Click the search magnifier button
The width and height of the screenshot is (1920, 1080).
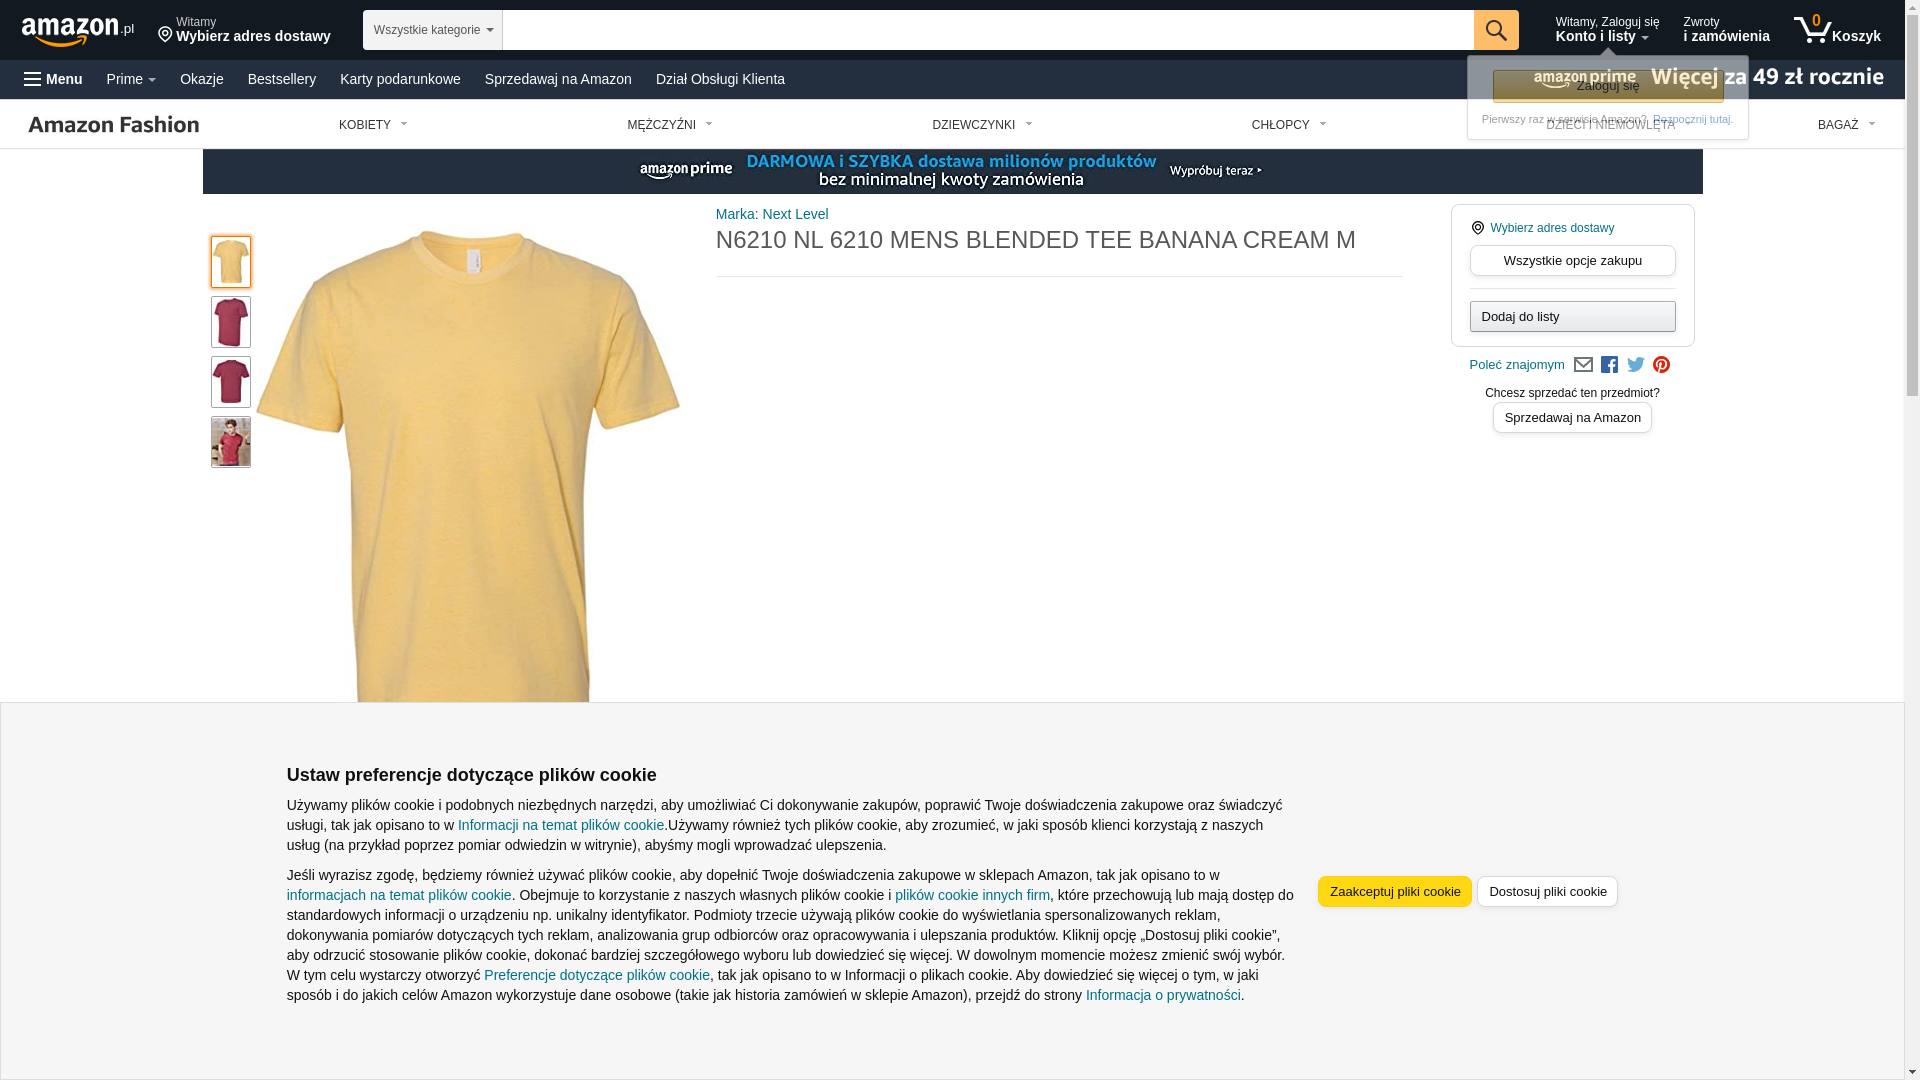[1496, 30]
